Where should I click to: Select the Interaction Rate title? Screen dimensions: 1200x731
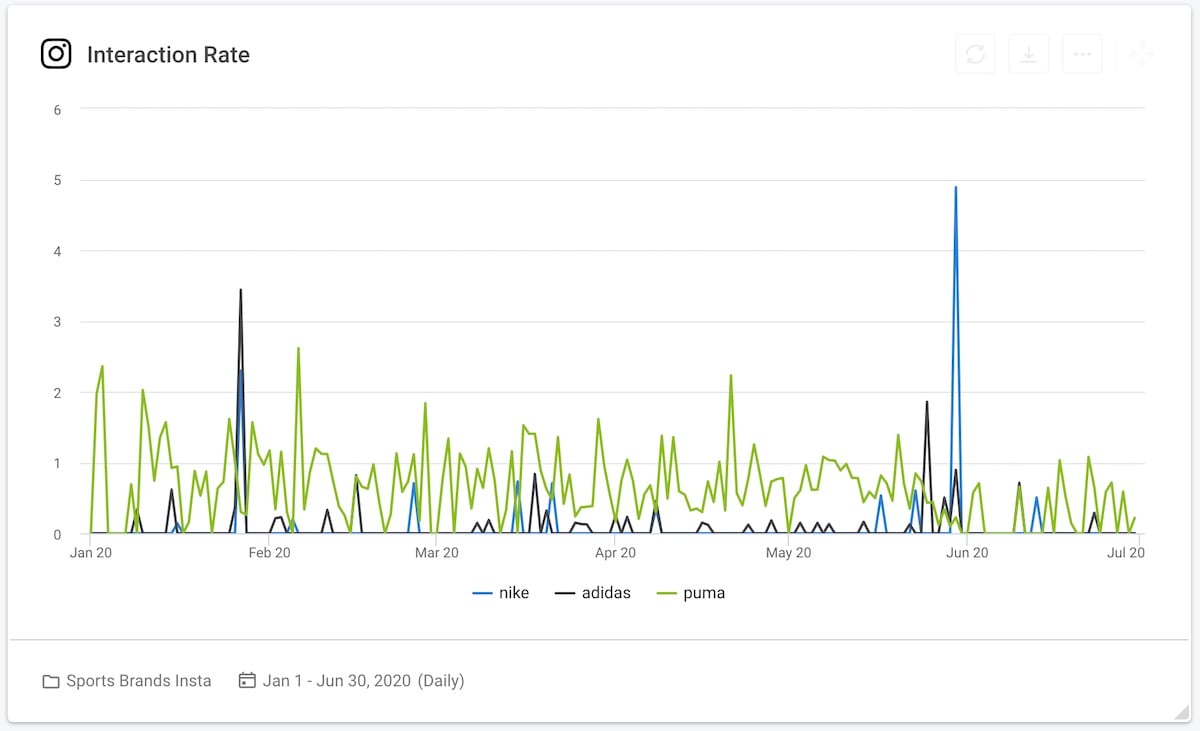coord(168,55)
